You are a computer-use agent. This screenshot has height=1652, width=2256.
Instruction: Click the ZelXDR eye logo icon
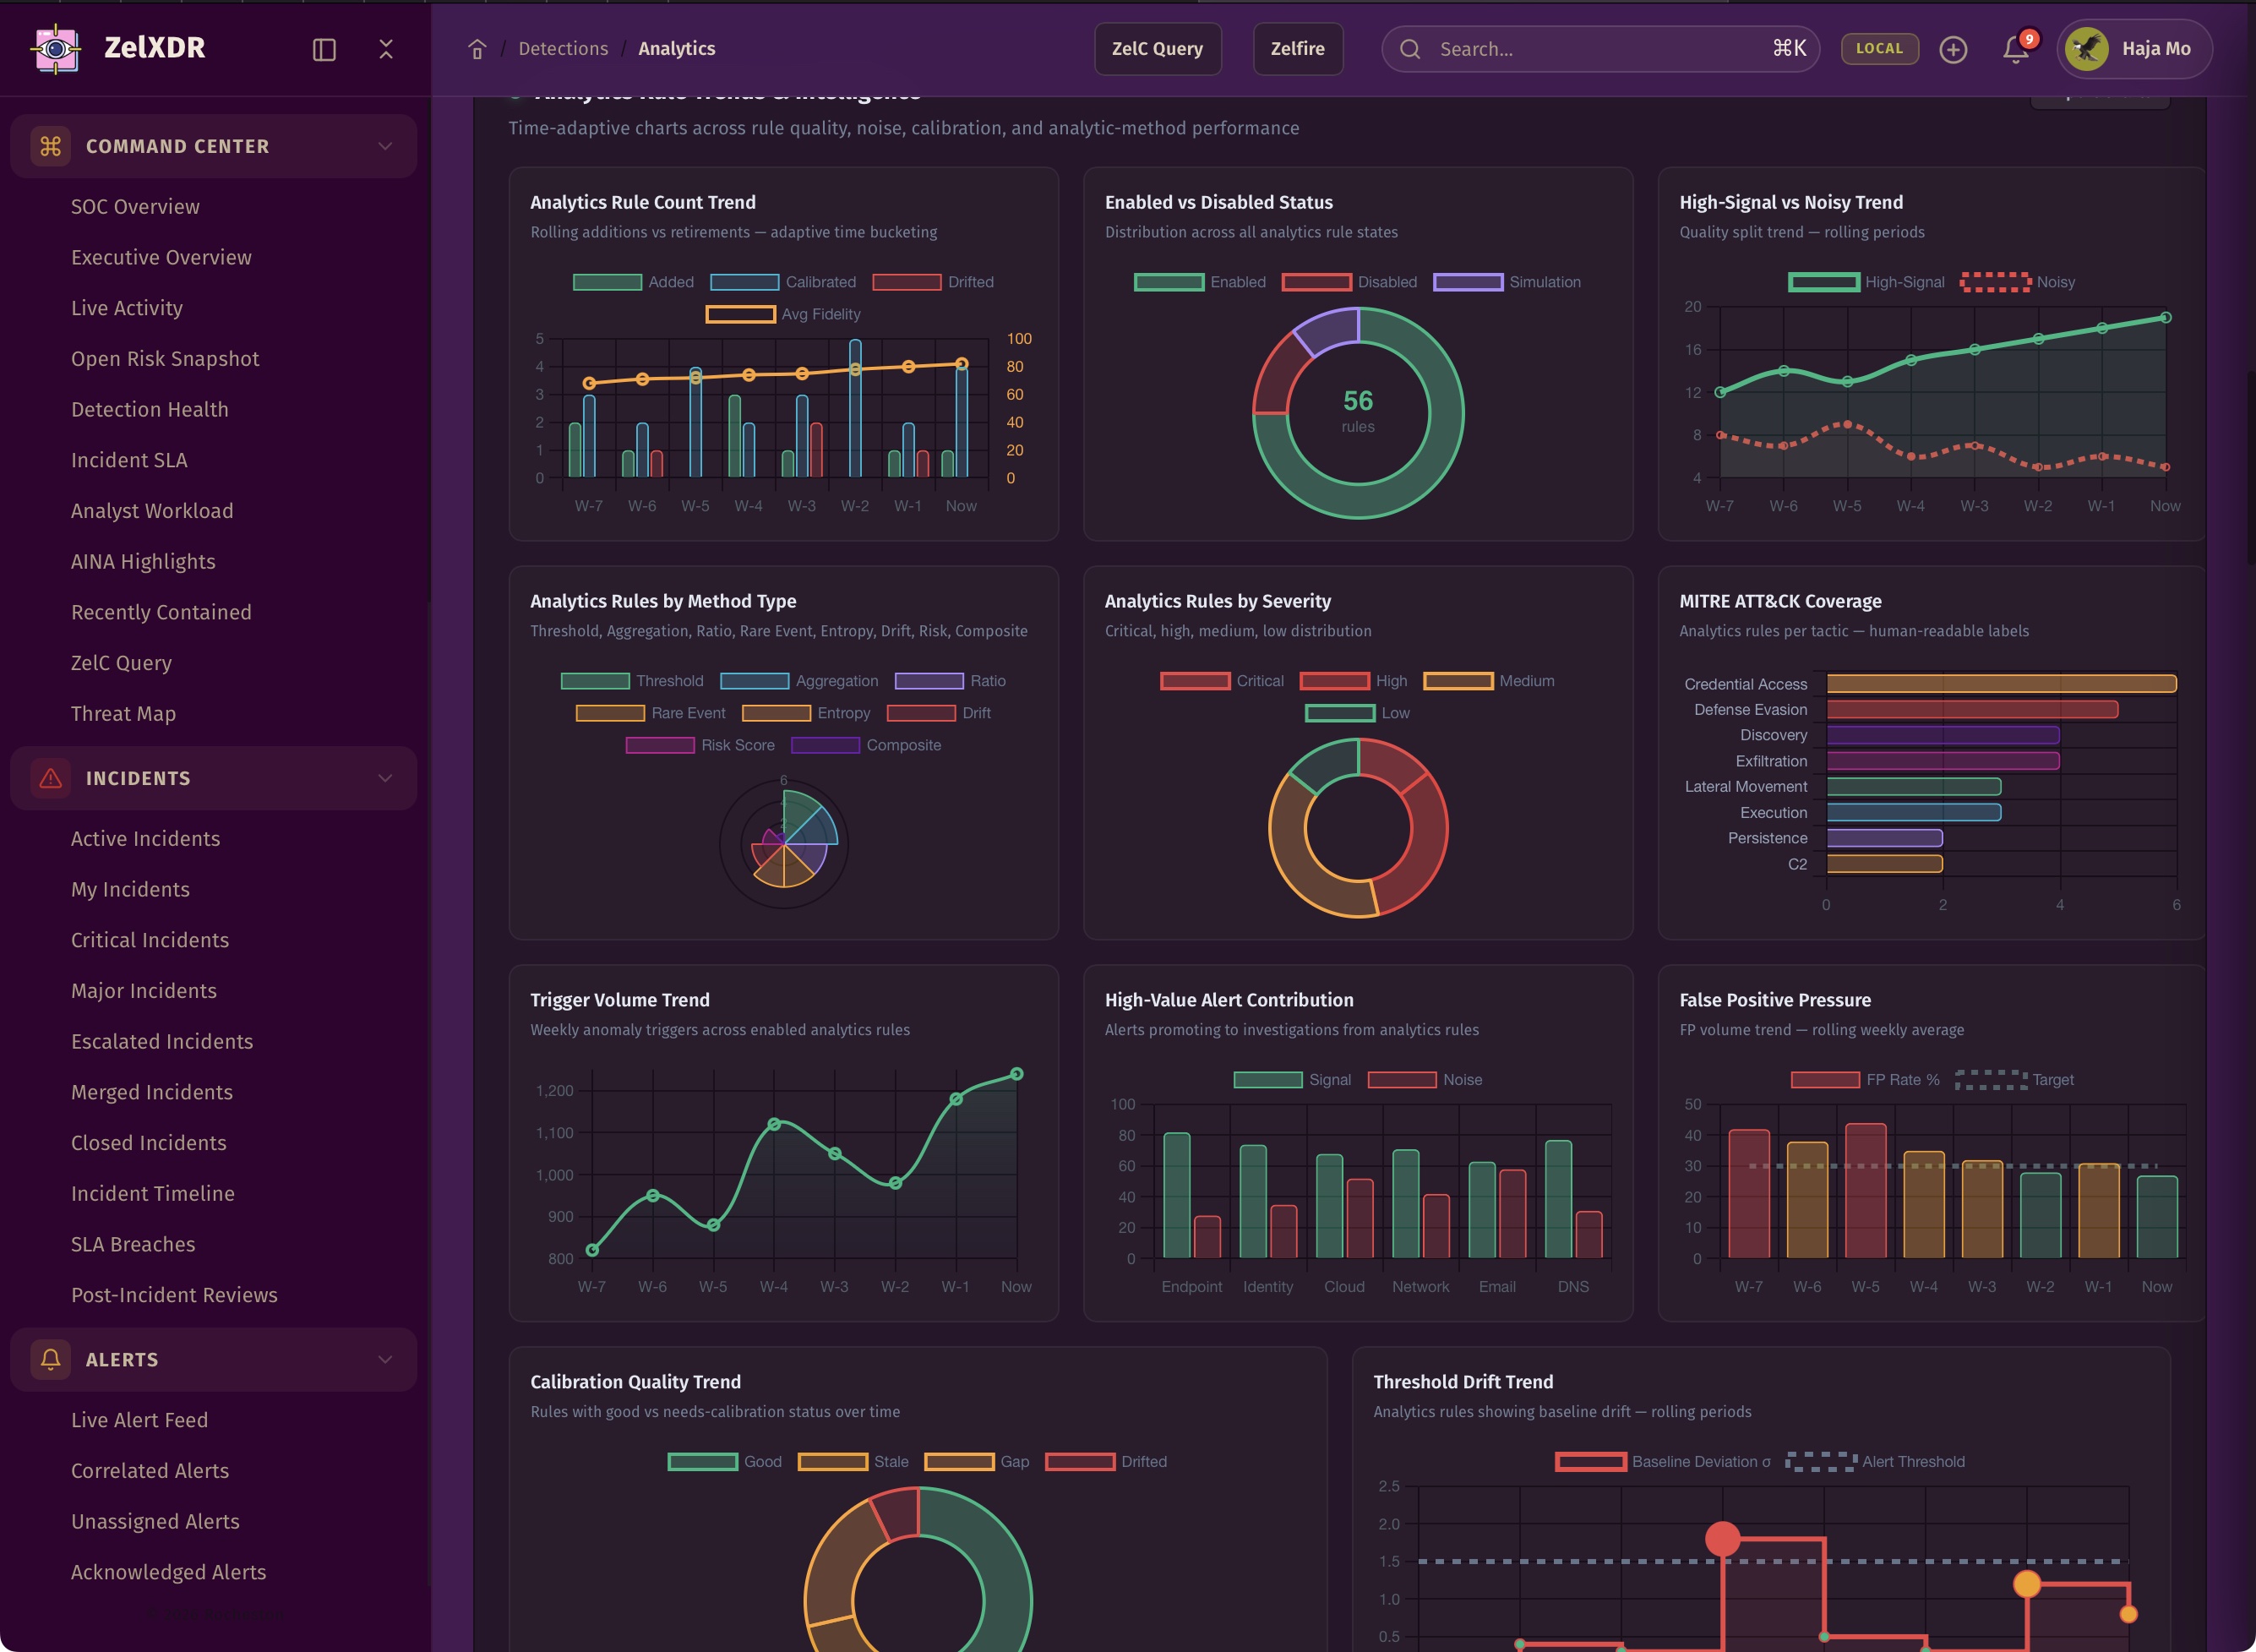click(x=56, y=48)
